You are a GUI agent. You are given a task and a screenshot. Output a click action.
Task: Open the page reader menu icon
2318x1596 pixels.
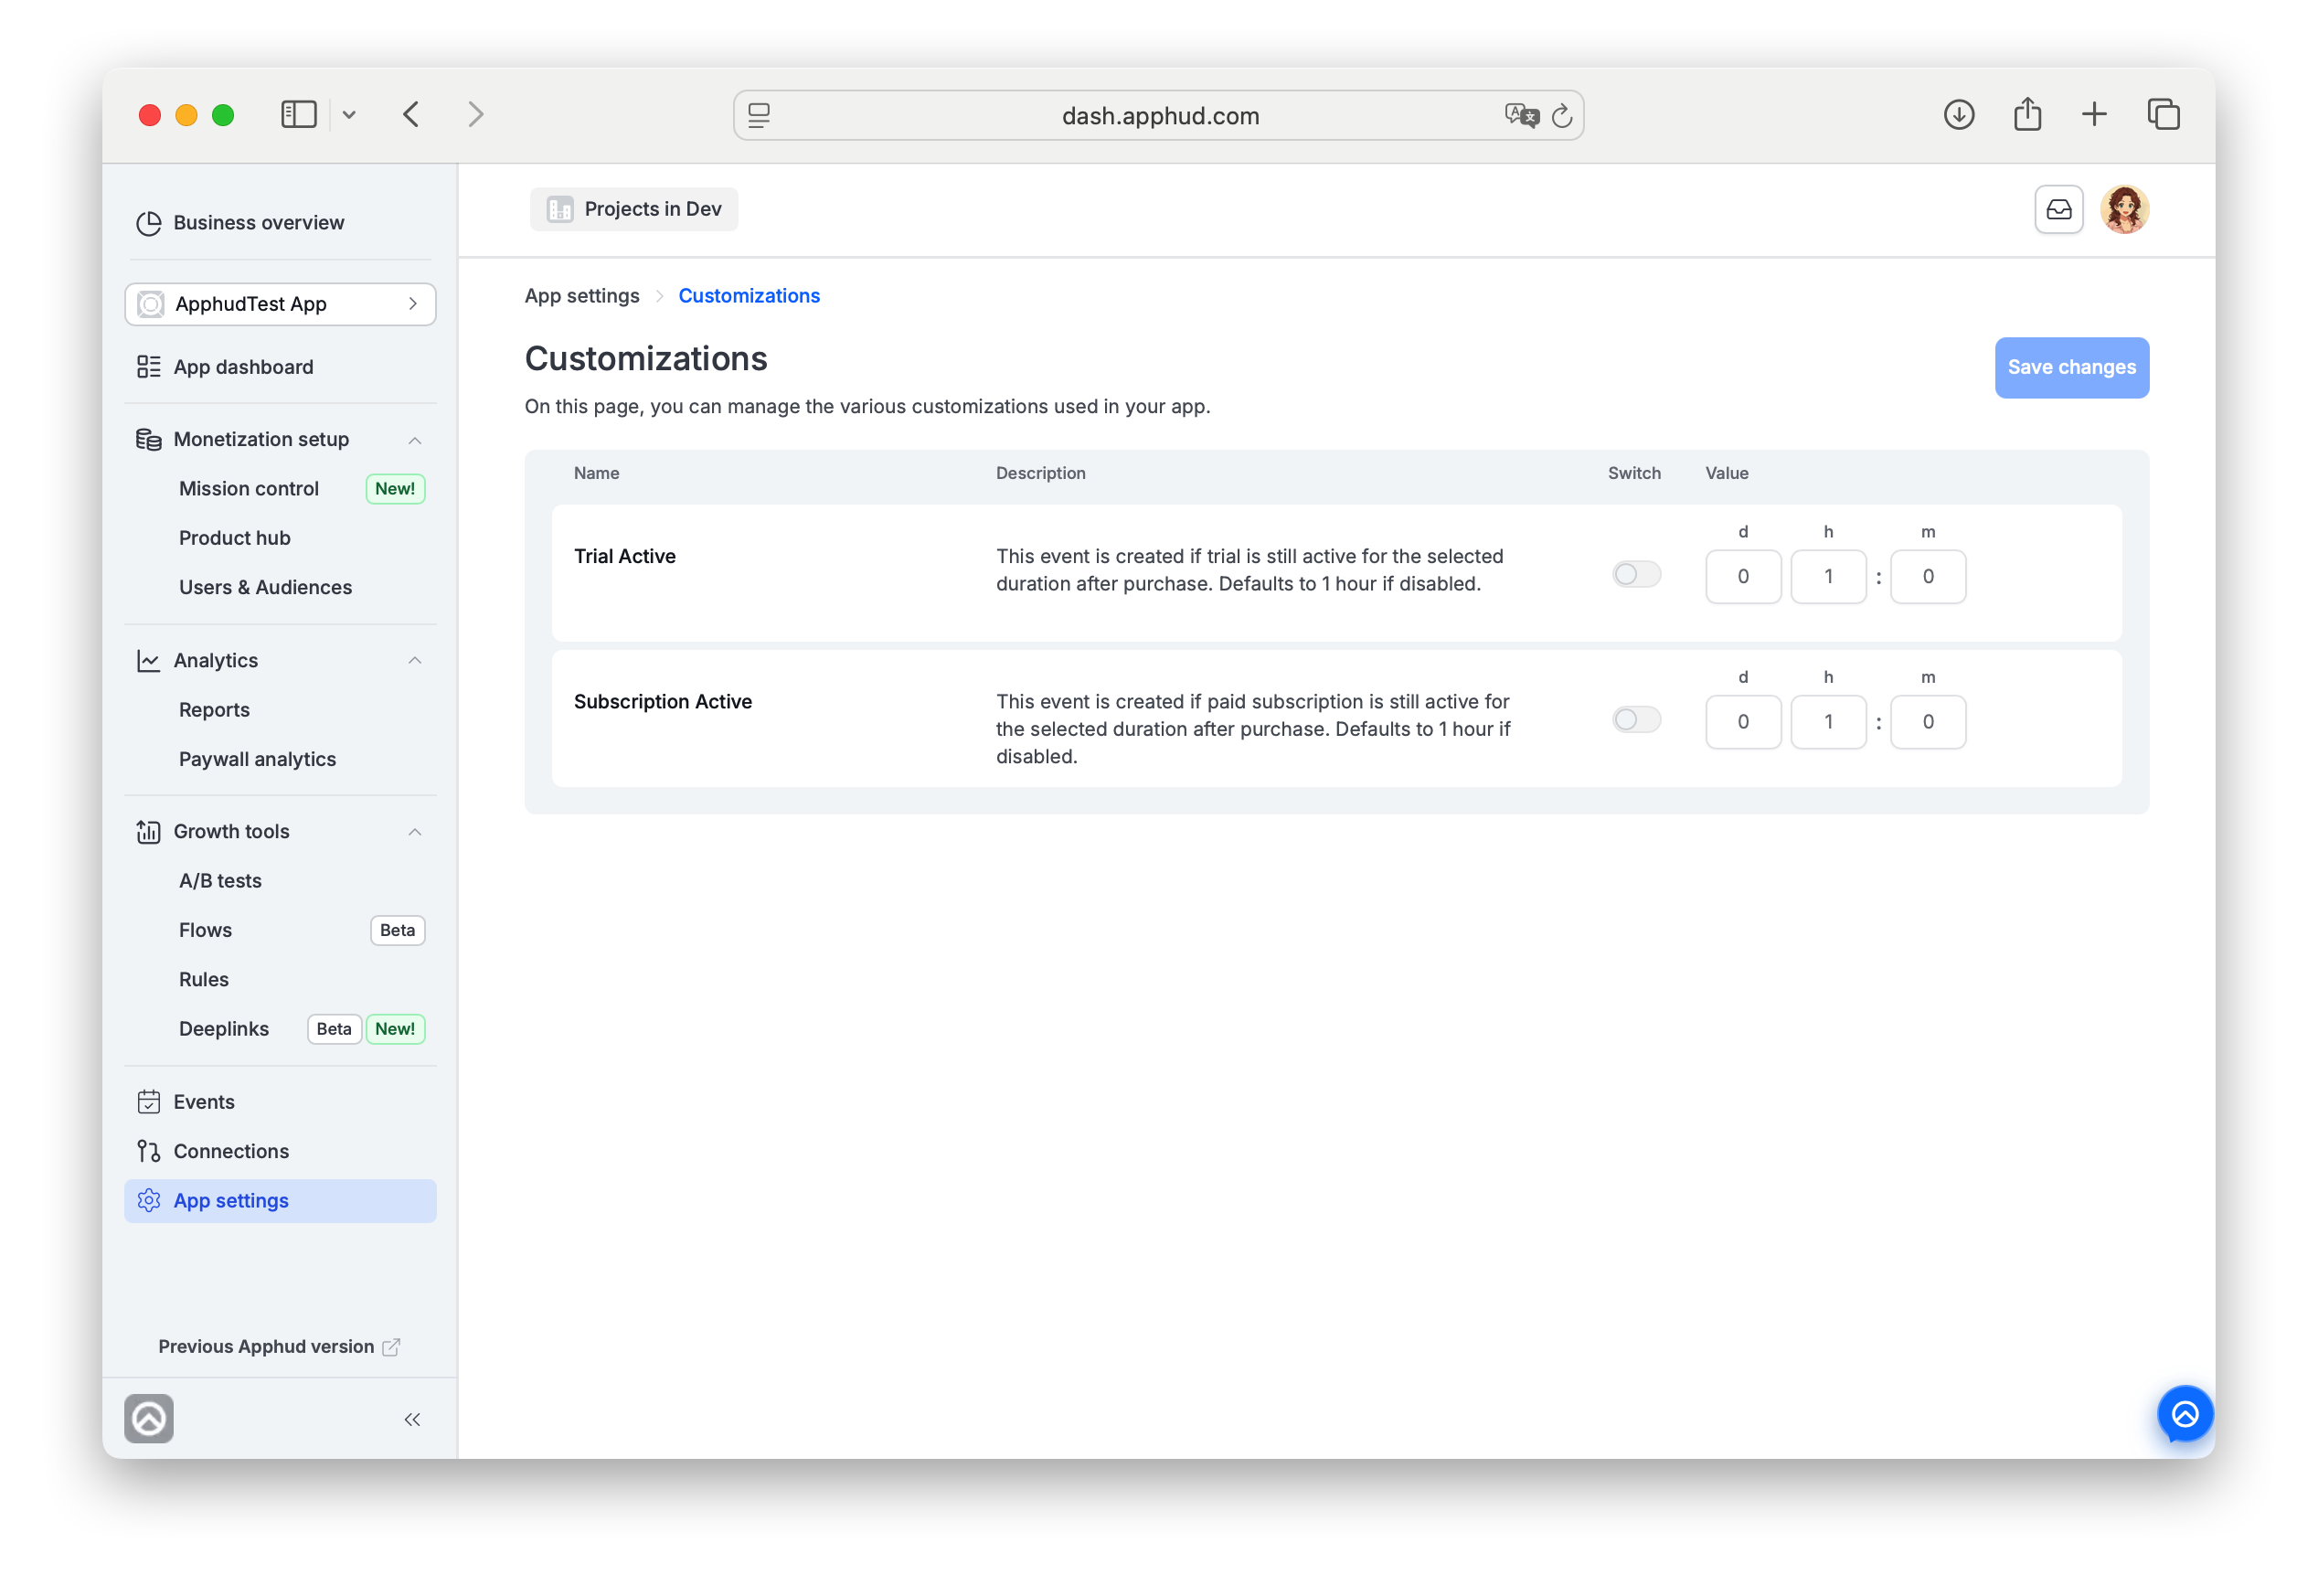click(759, 116)
